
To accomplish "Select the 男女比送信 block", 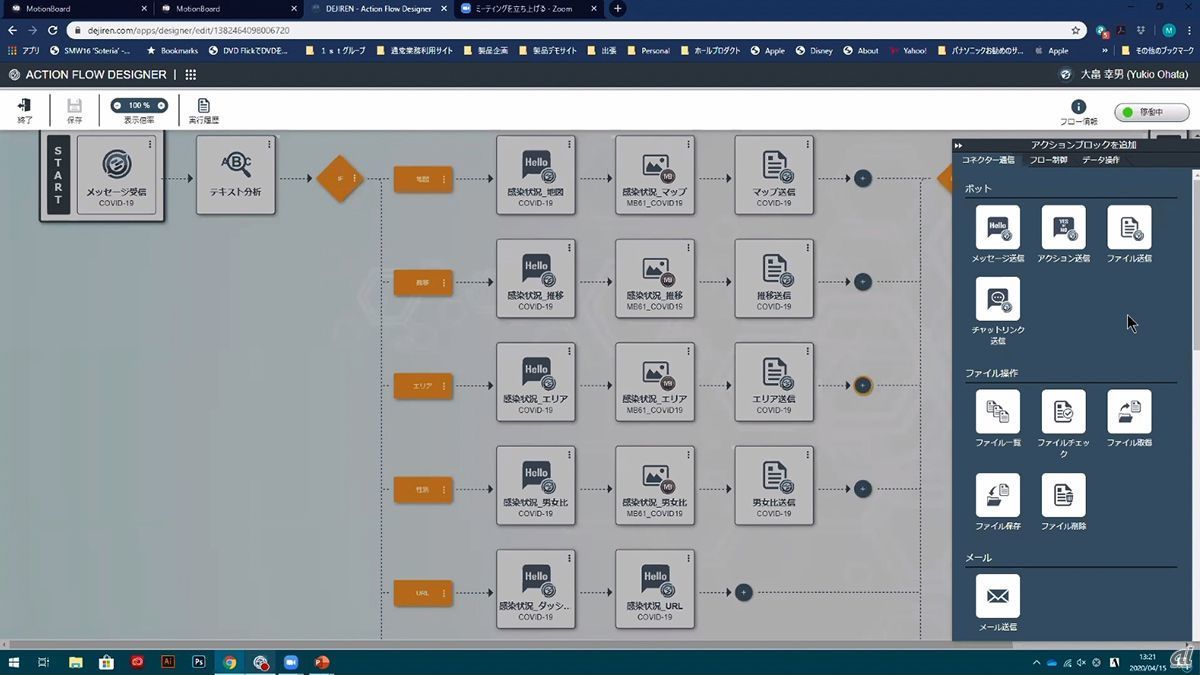I will pyautogui.click(x=774, y=485).
